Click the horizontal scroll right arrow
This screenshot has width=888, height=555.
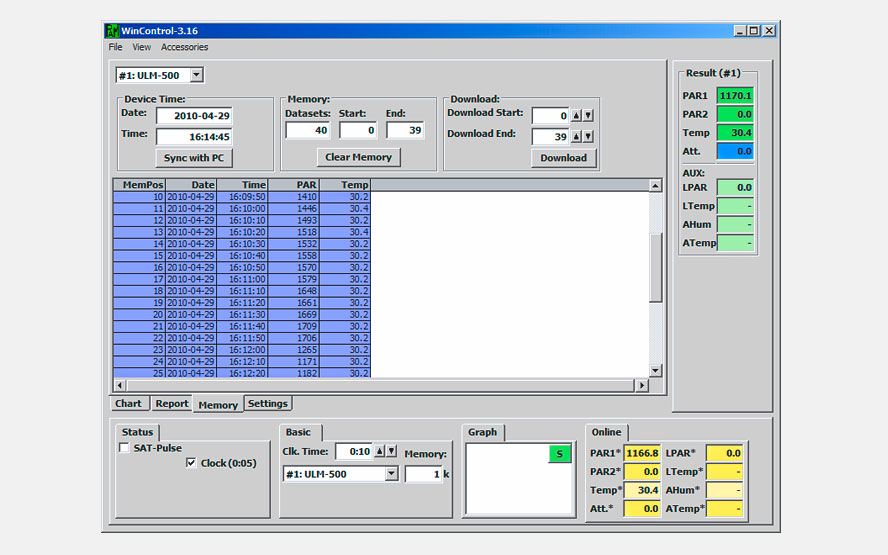point(642,385)
